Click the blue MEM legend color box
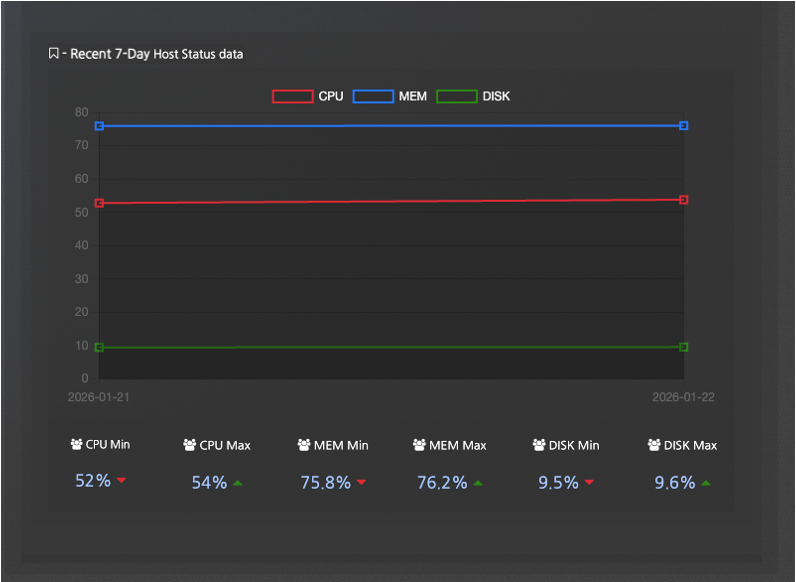The image size is (796, 582). [372, 97]
